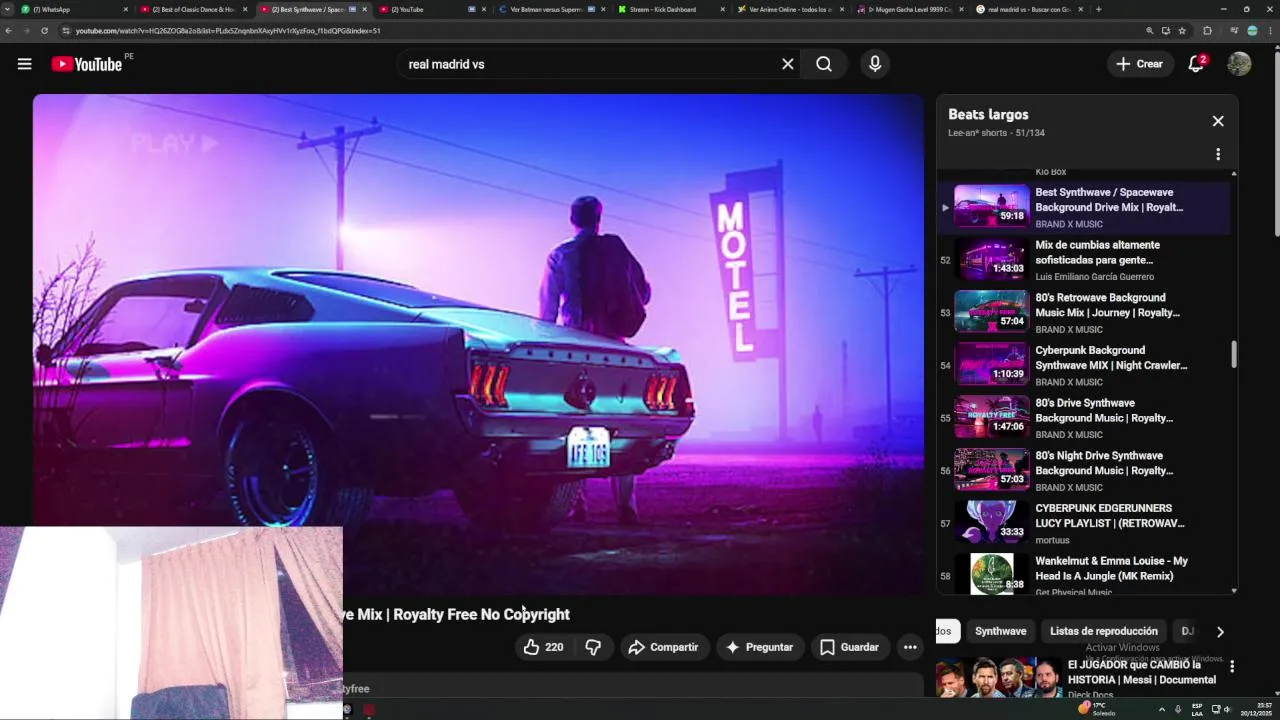
Task: Switch to Ver Anime Online tab
Action: click(x=790, y=9)
